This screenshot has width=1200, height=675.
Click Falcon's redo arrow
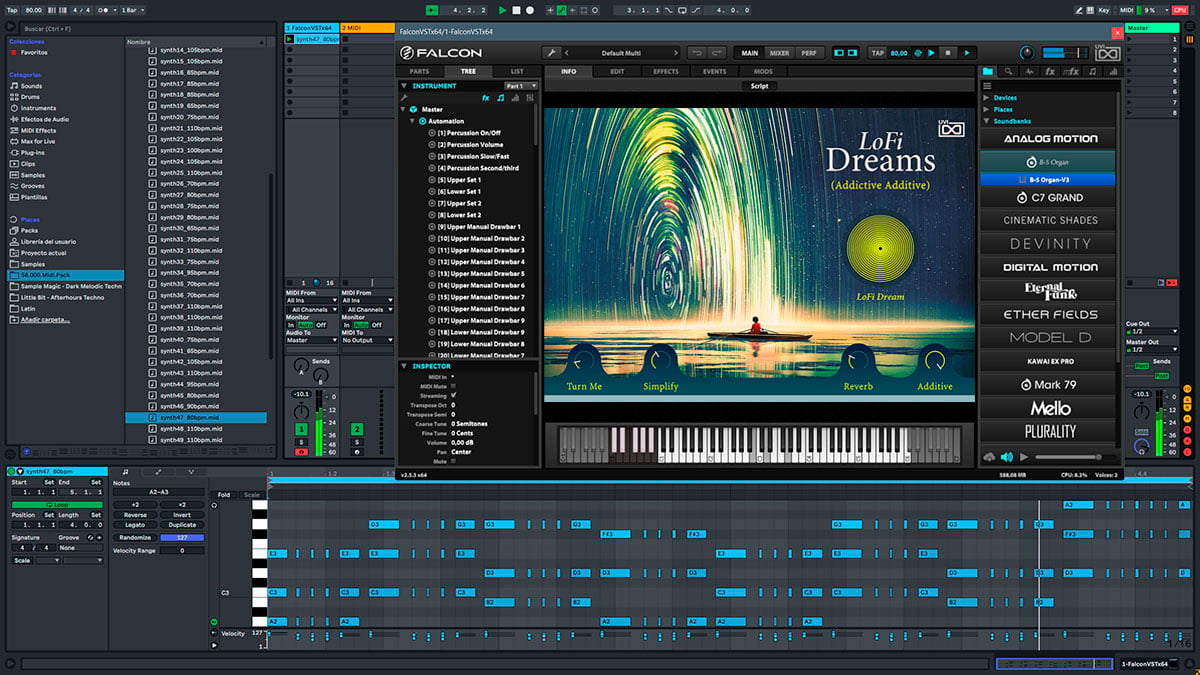click(x=717, y=53)
